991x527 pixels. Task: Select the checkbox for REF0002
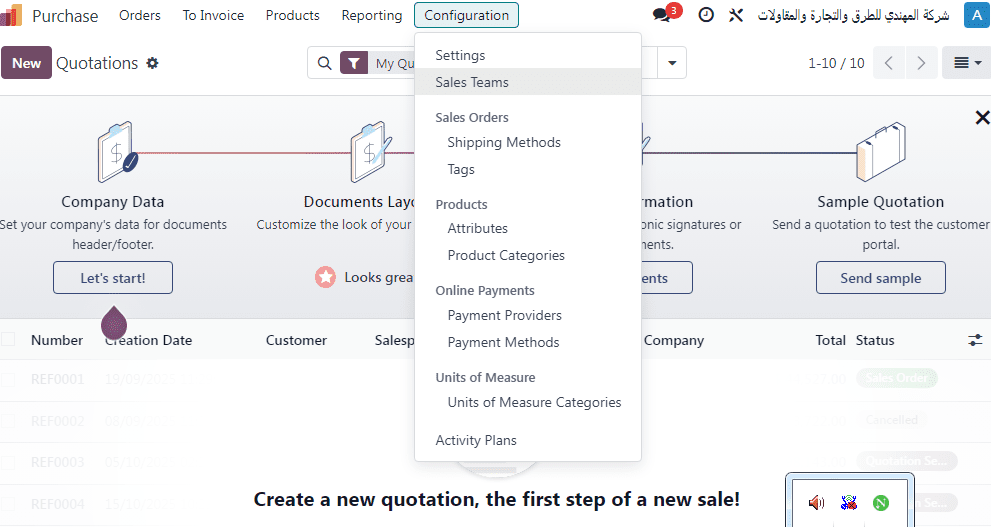click(8, 421)
